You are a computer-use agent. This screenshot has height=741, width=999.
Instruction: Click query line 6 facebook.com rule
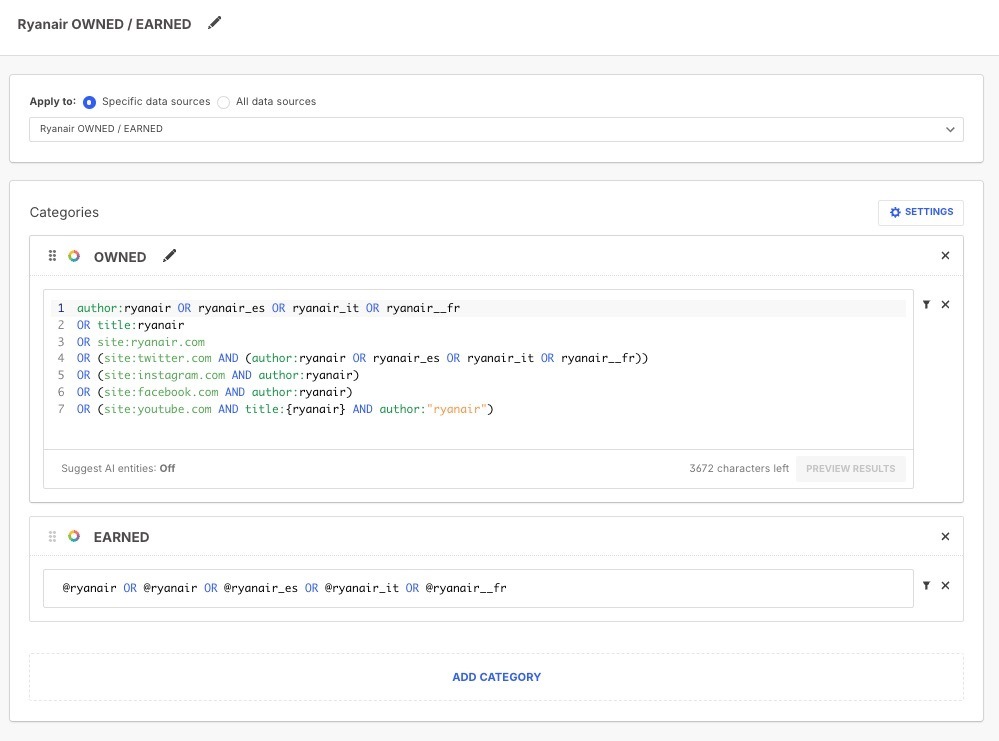[x=215, y=392]
